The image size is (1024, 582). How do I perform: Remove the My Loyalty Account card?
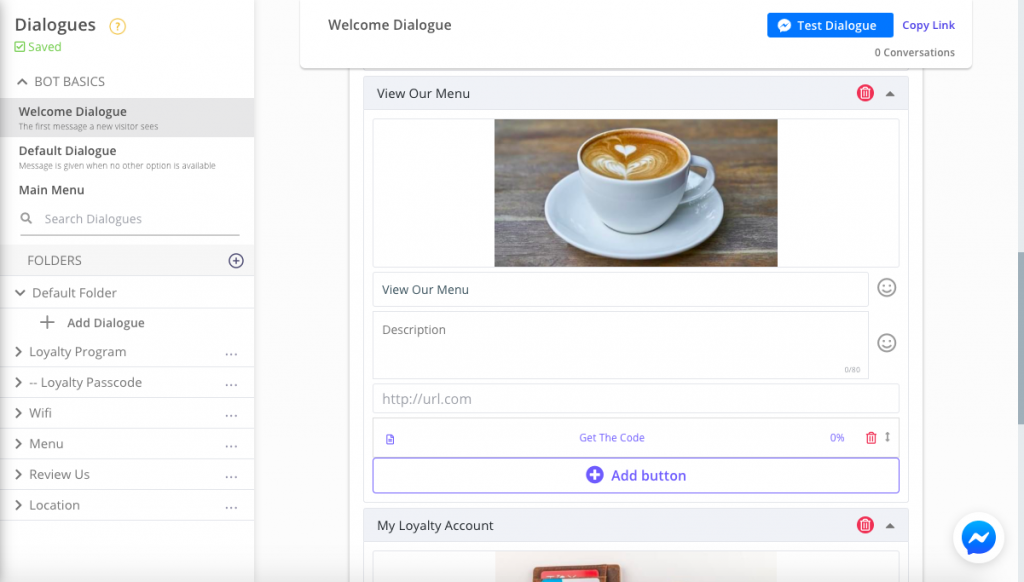[865, 525]
